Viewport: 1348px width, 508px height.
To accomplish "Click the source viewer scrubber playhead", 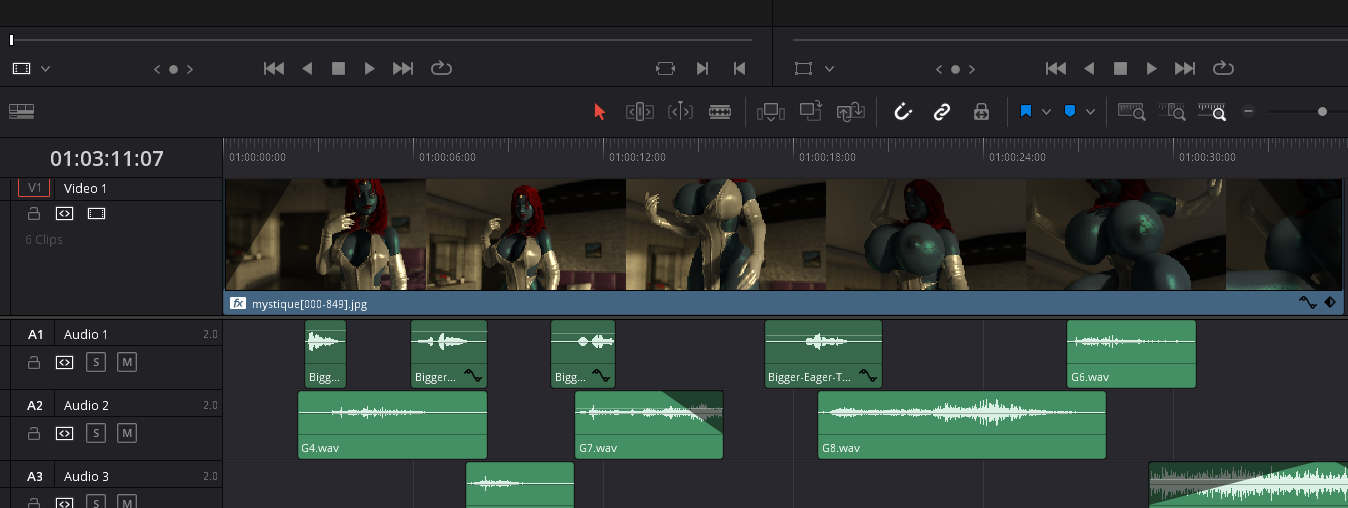I will pyautogui.click(x=12, y=40).
